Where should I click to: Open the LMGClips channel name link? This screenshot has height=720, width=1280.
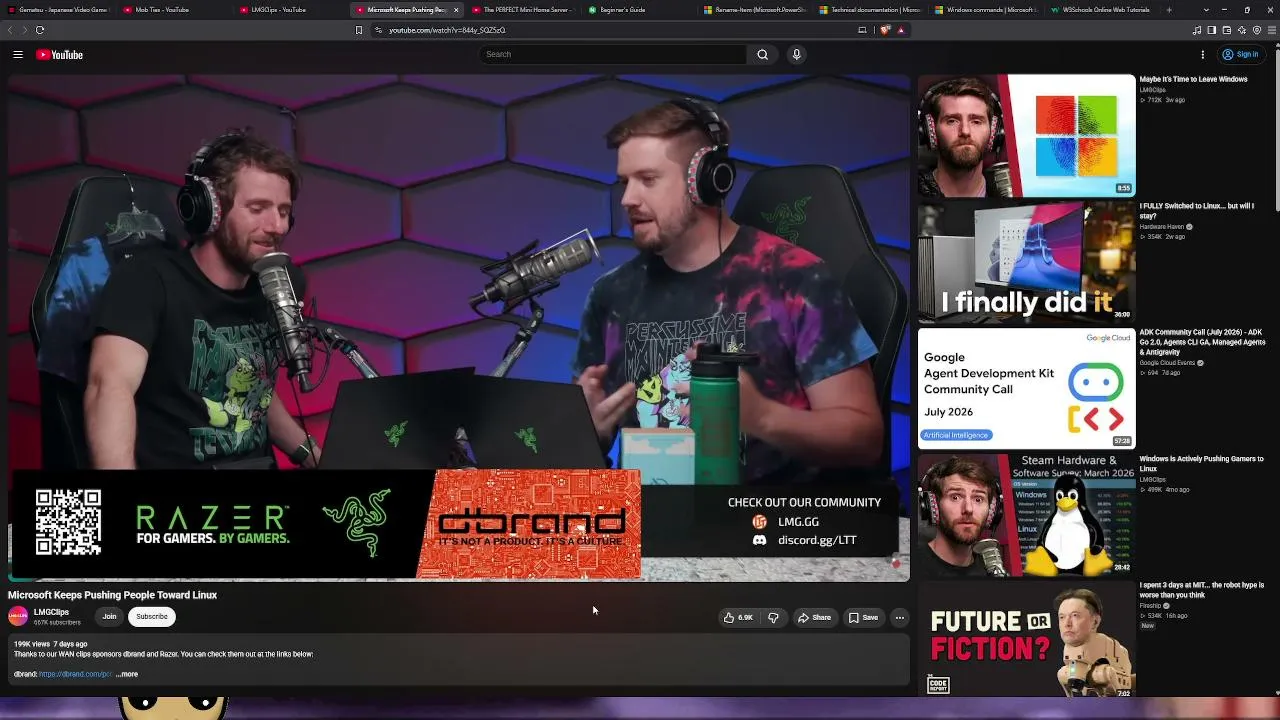51,612
